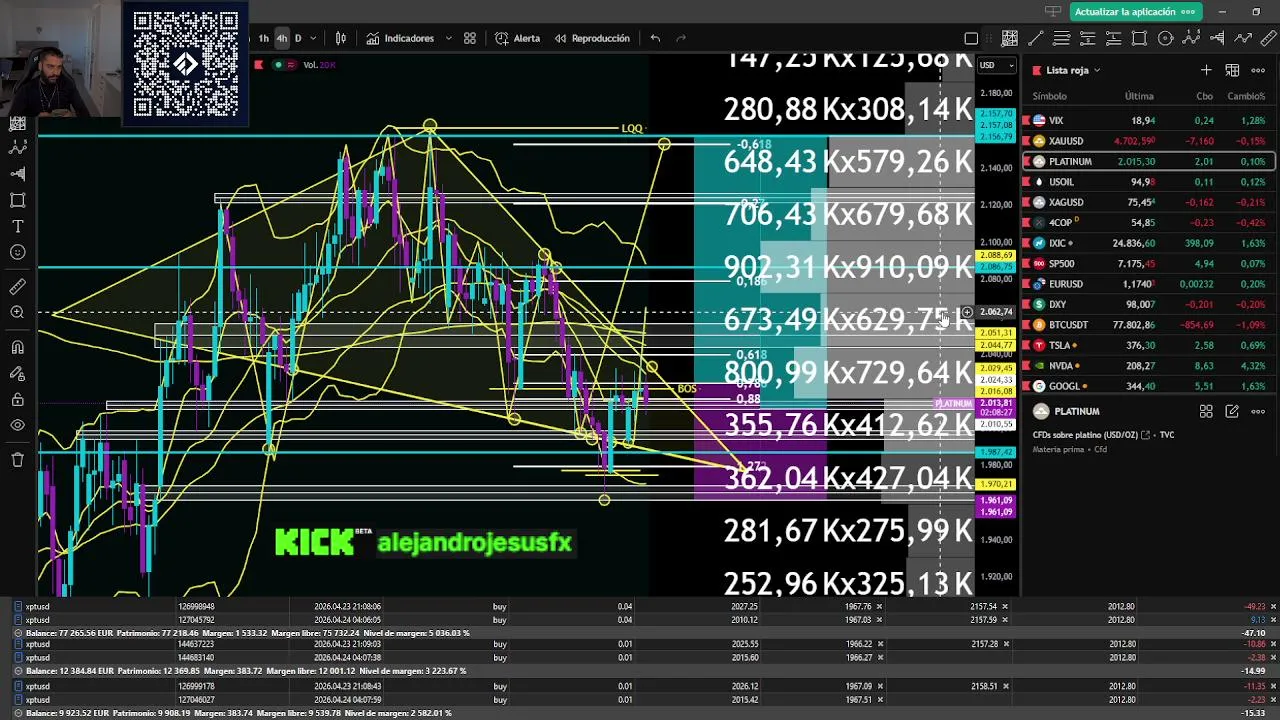Toggle the Vol indicator visibility pill
Image resolution: width=1280 pixels, height=720 pixels.
point(285,65)
